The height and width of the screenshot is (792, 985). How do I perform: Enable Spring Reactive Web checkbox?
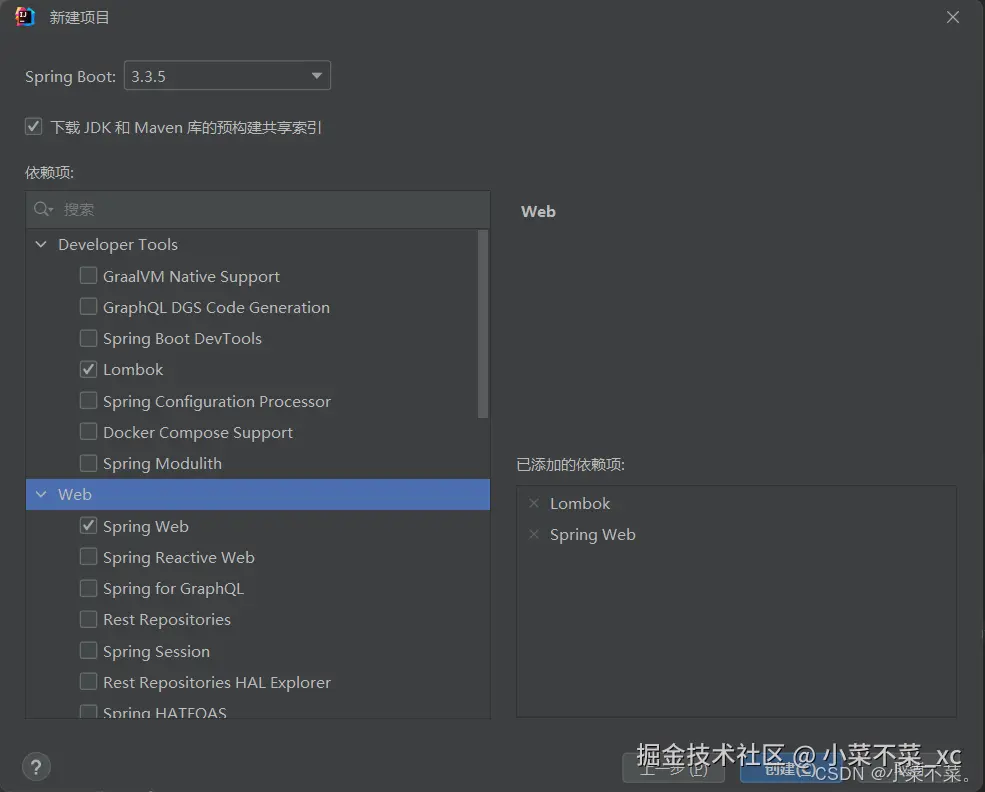(88, 557)
